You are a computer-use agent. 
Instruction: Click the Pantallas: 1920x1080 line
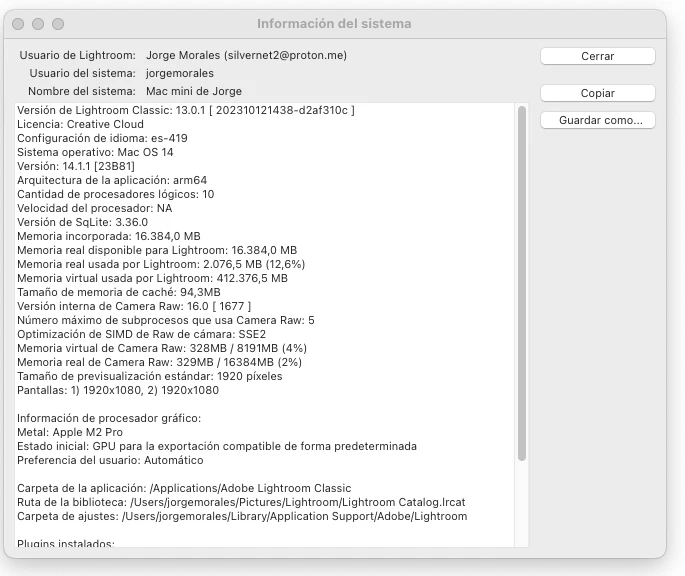118,390
